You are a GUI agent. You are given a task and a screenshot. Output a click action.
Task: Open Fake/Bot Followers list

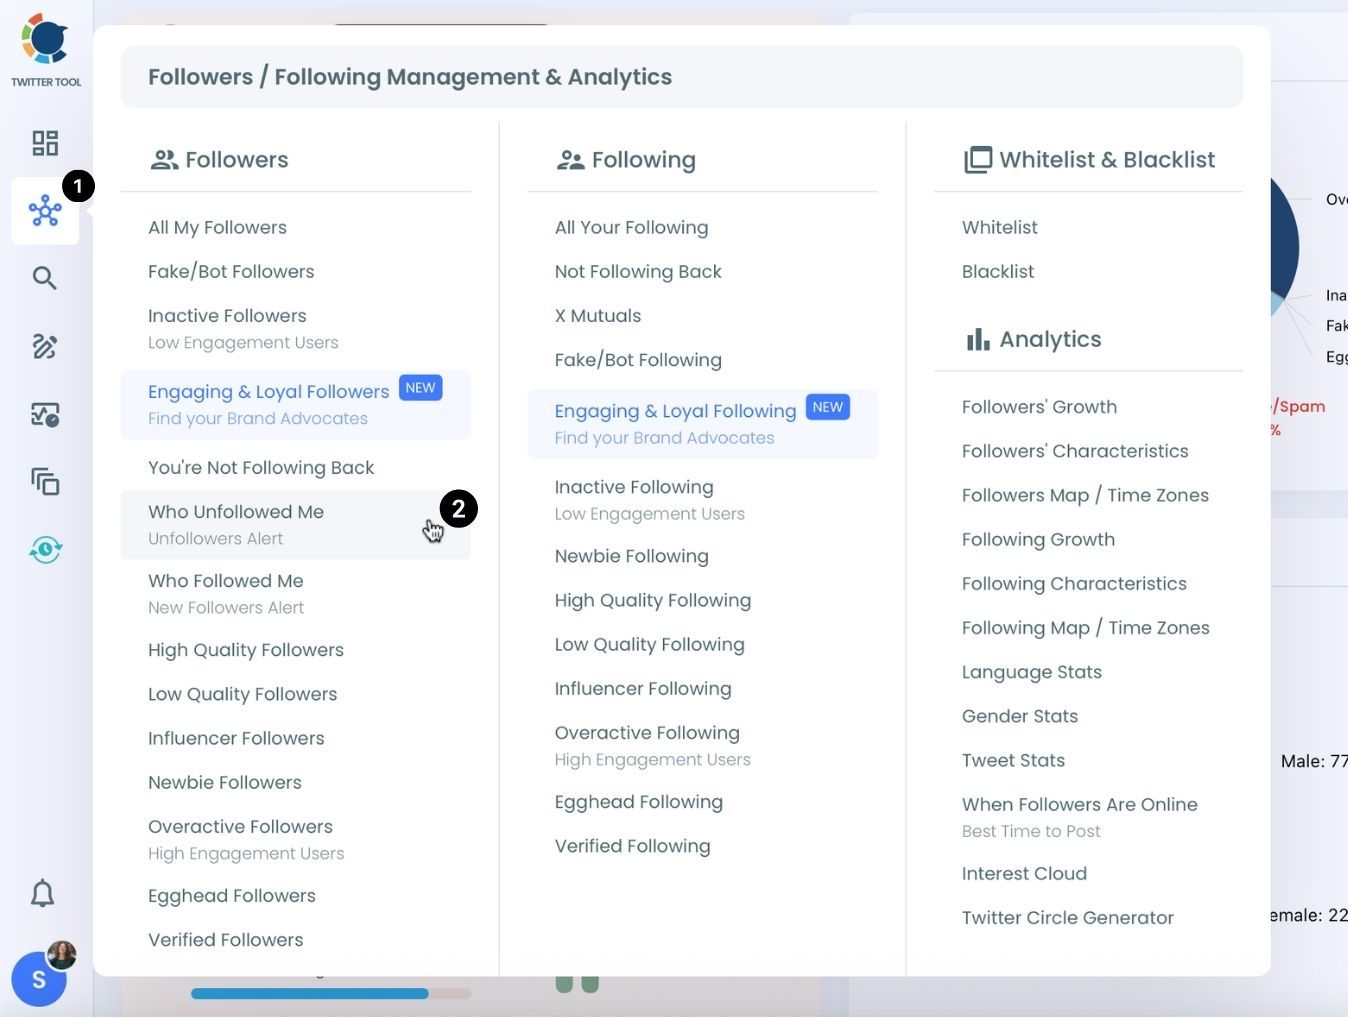[x=231, y=272]
